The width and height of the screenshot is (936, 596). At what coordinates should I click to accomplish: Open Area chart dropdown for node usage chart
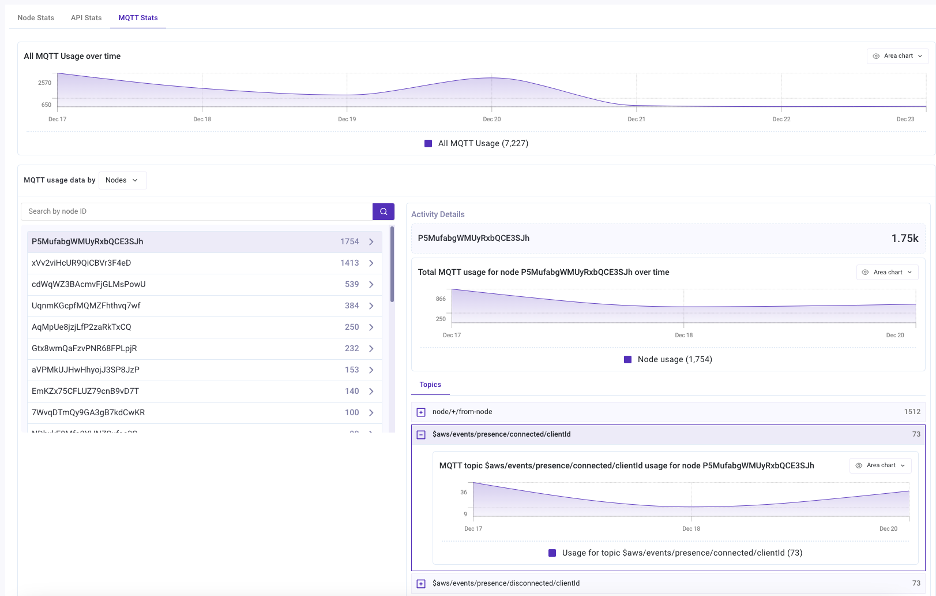(887, 272)
